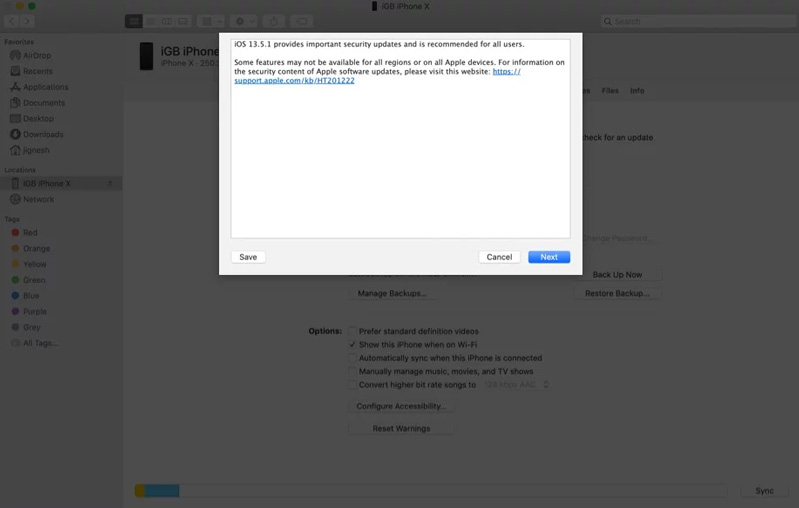Screen dimensions: 799x508
Task: Click Restore Backup button
Action: [617, 293]
